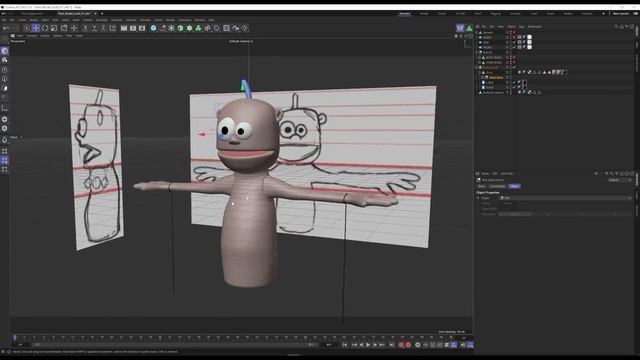The image size is (640, 360).
Task: Switch to Coordinates tab in attributes
Action: 497,186
